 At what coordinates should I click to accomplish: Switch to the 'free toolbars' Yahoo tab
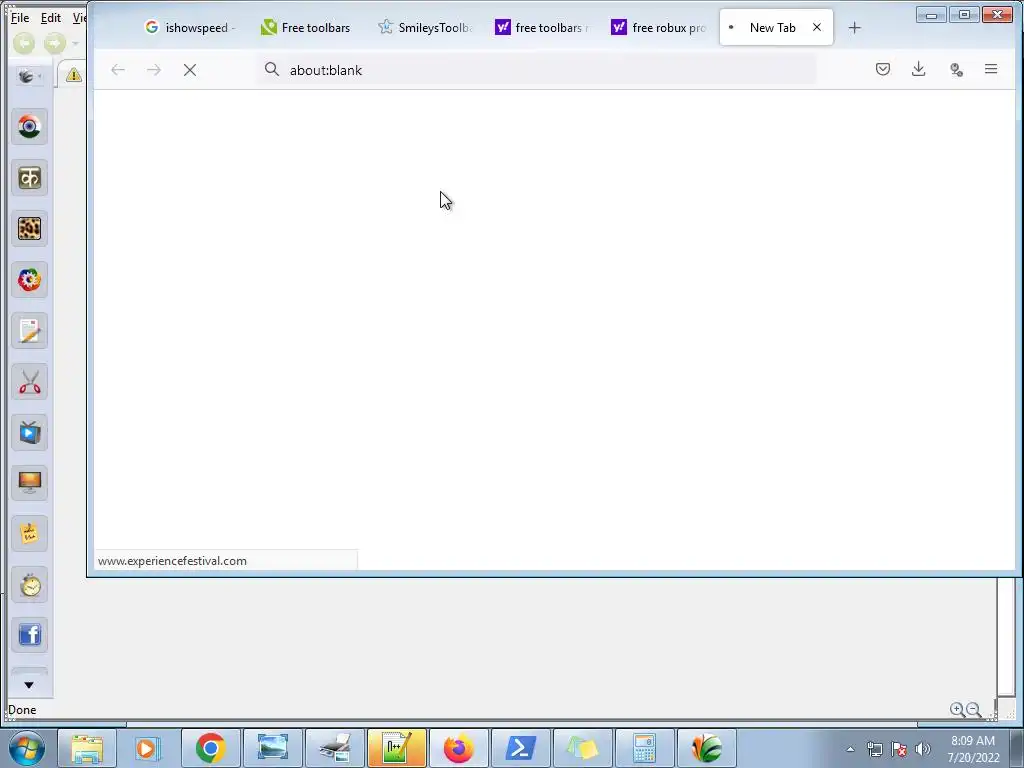pyautogui.click(x=542, y=27)
